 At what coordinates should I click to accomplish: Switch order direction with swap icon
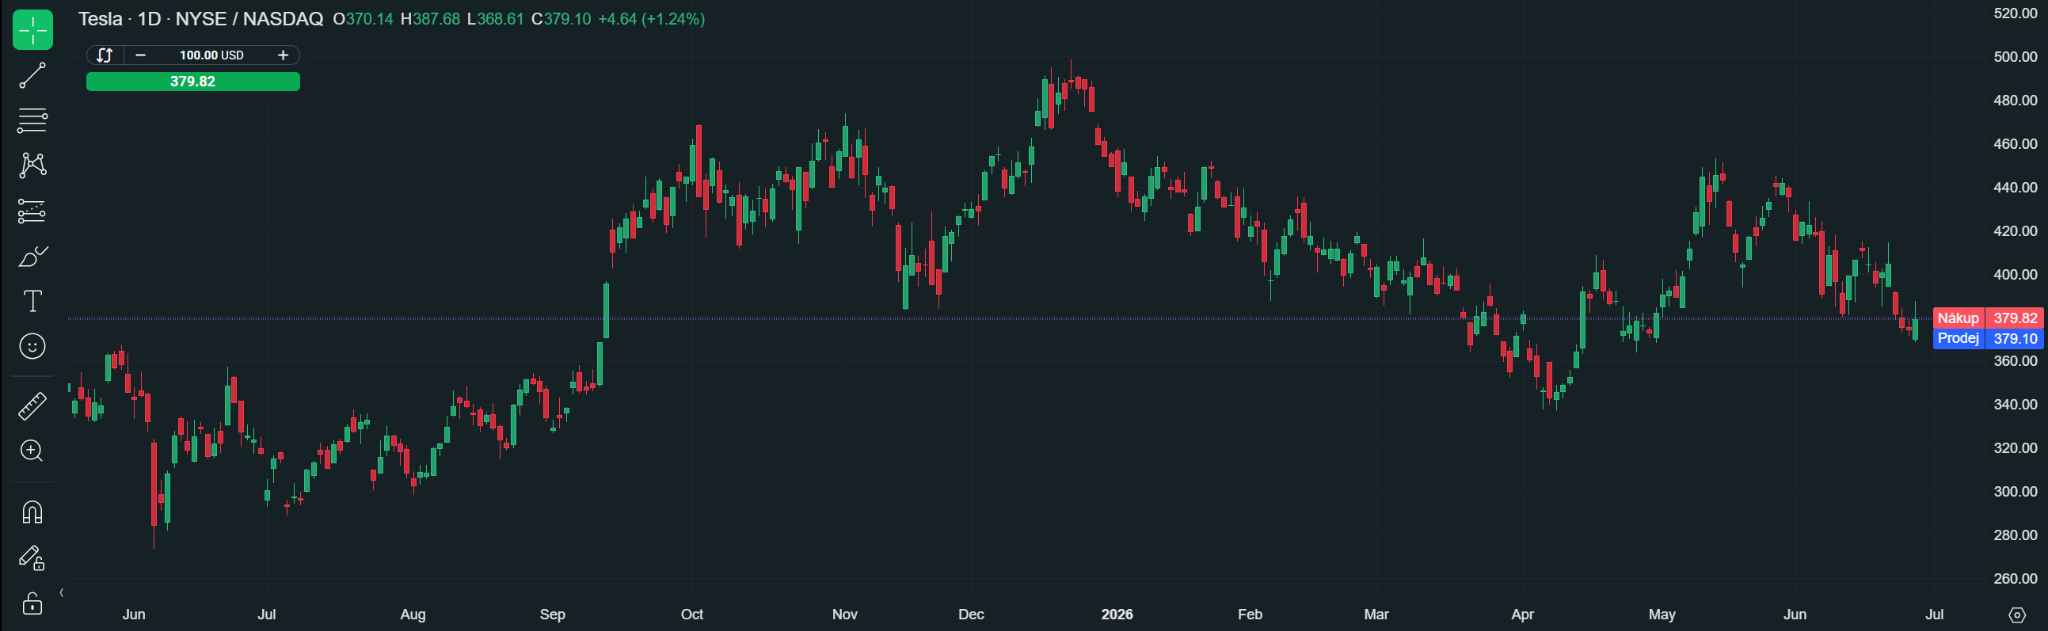coord(105,55)
